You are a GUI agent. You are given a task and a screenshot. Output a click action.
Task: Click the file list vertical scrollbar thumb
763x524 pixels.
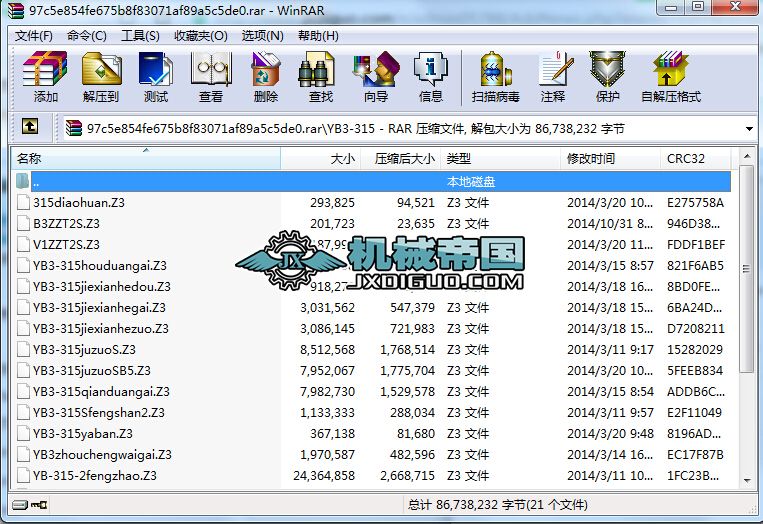[747, 269]
